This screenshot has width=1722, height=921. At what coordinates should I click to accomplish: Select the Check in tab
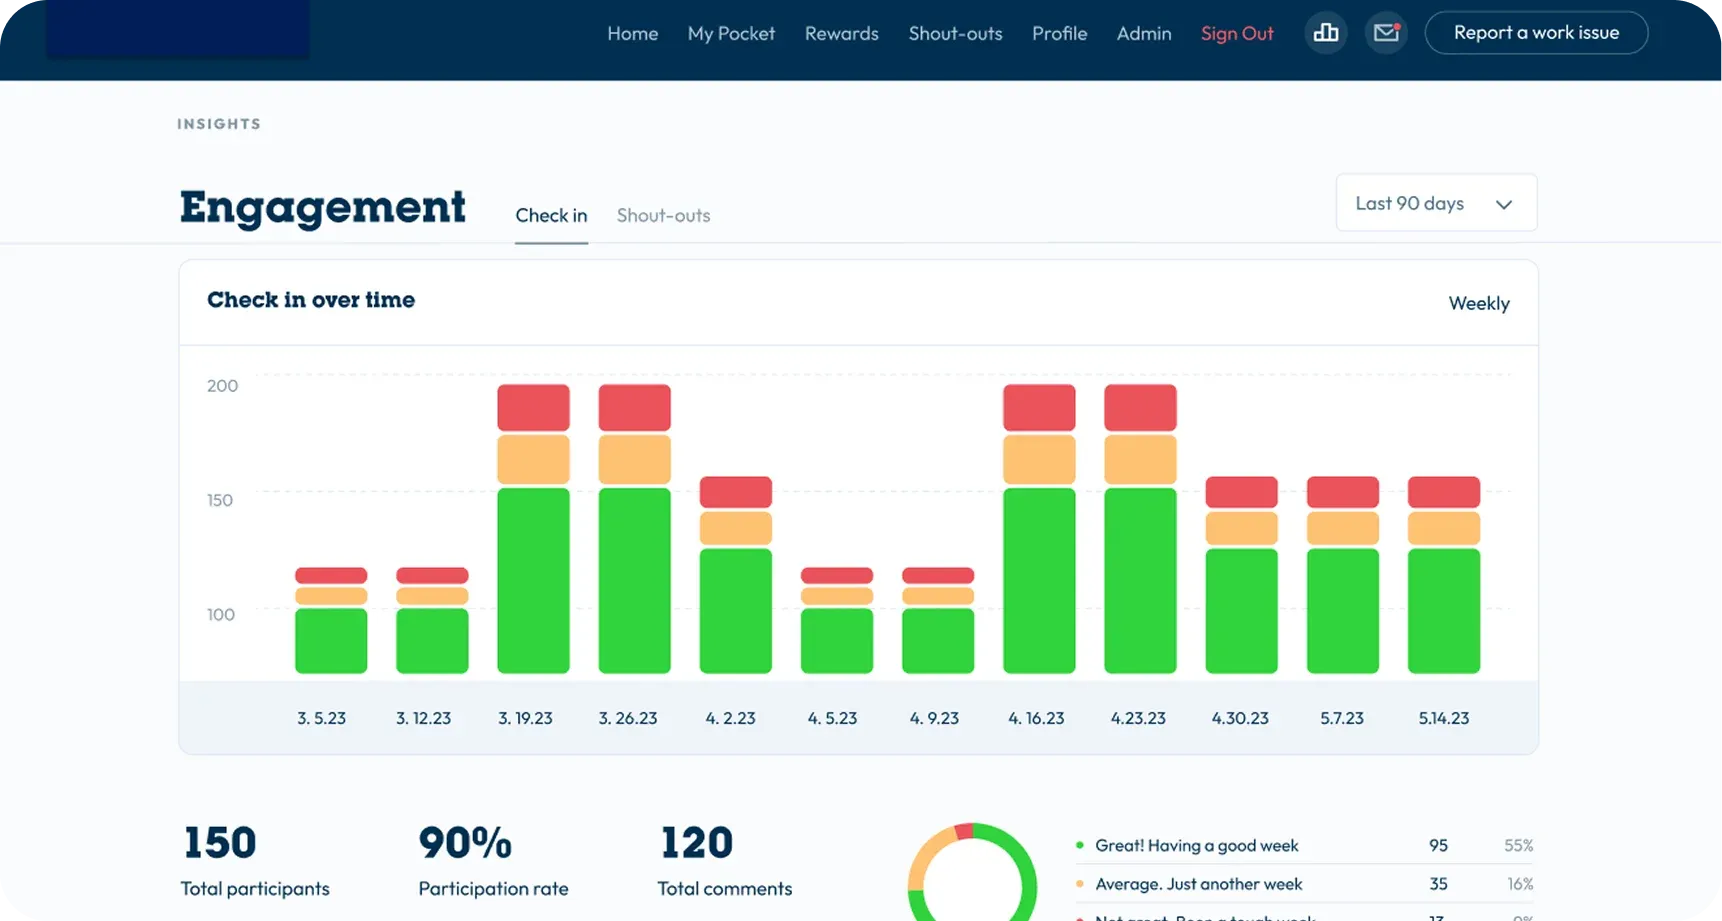pos(551,215)
